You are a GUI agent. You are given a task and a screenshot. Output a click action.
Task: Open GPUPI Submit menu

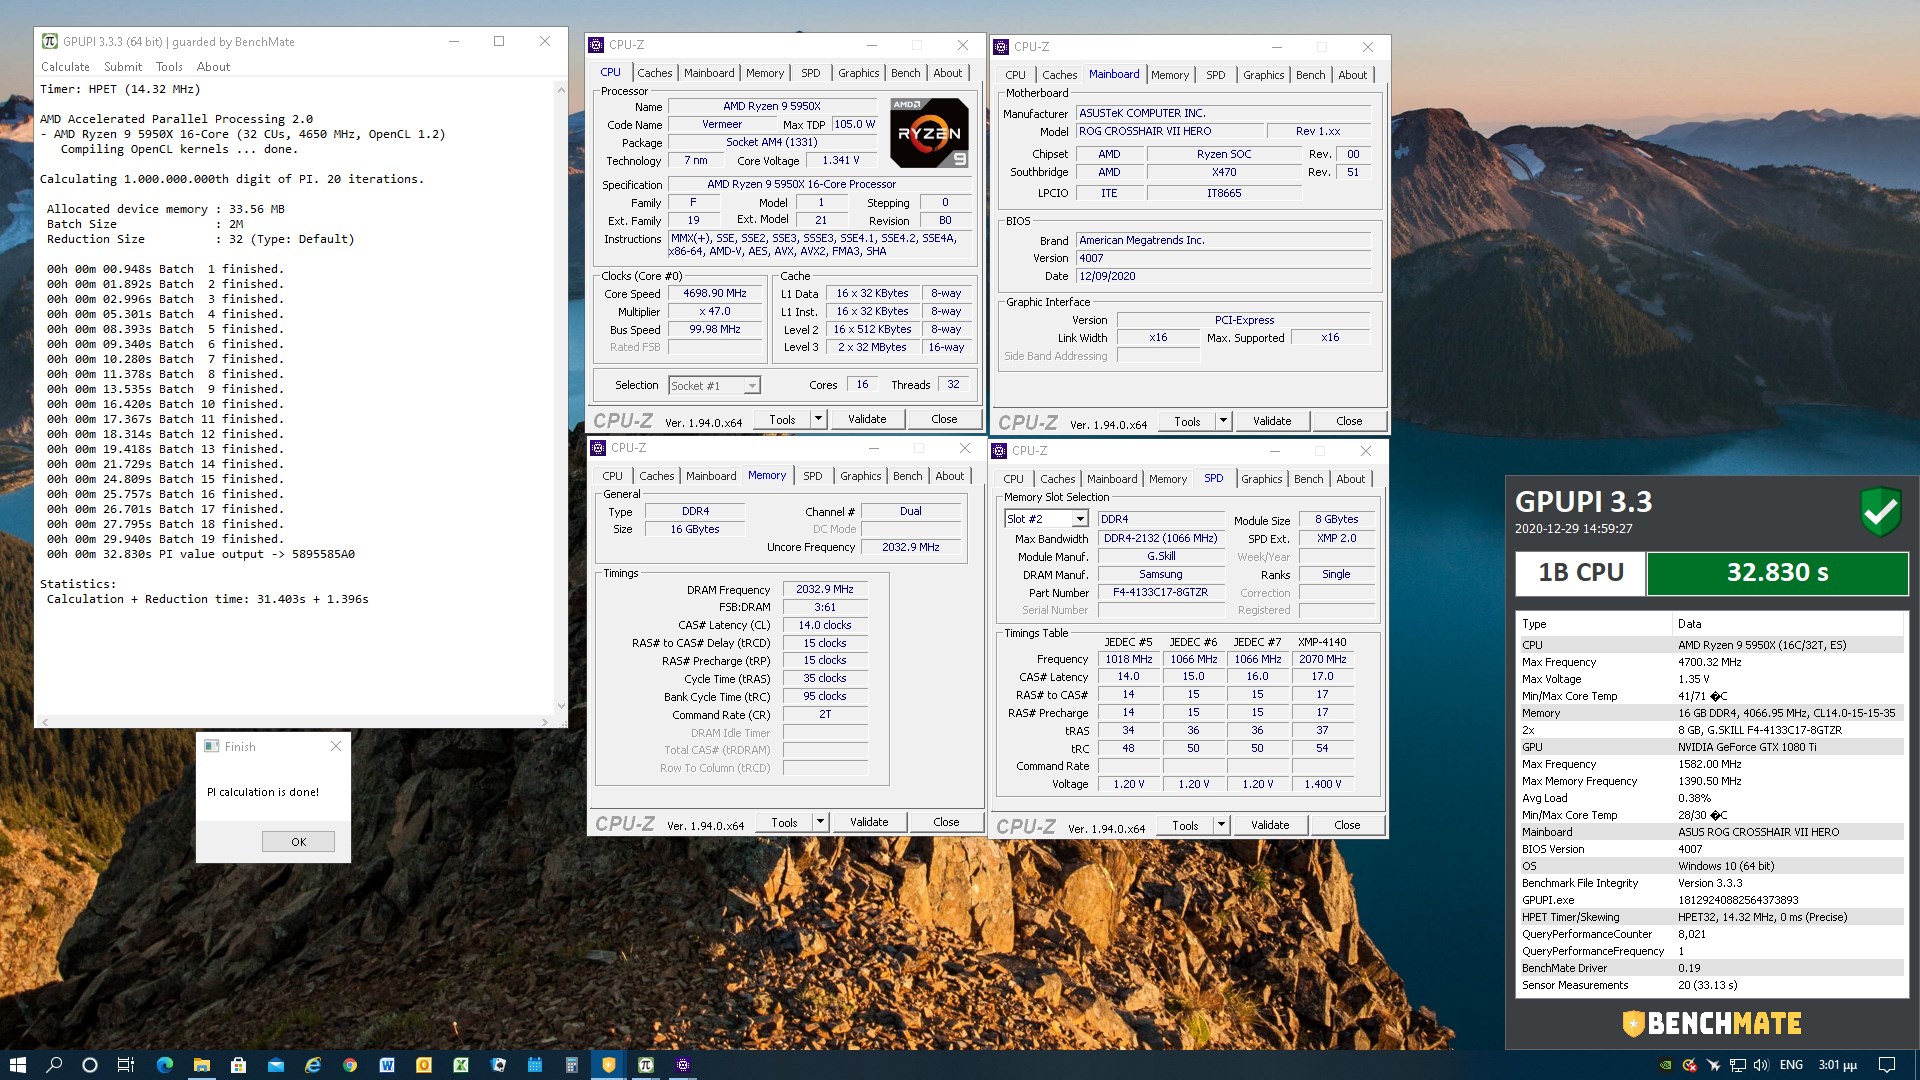[x=123, y=67]
